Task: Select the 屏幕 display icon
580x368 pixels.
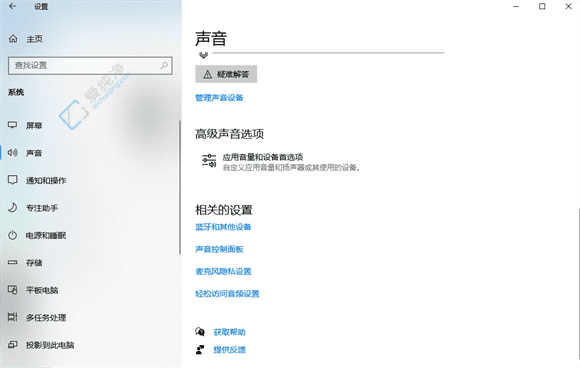Action: (x=13, y=125)
